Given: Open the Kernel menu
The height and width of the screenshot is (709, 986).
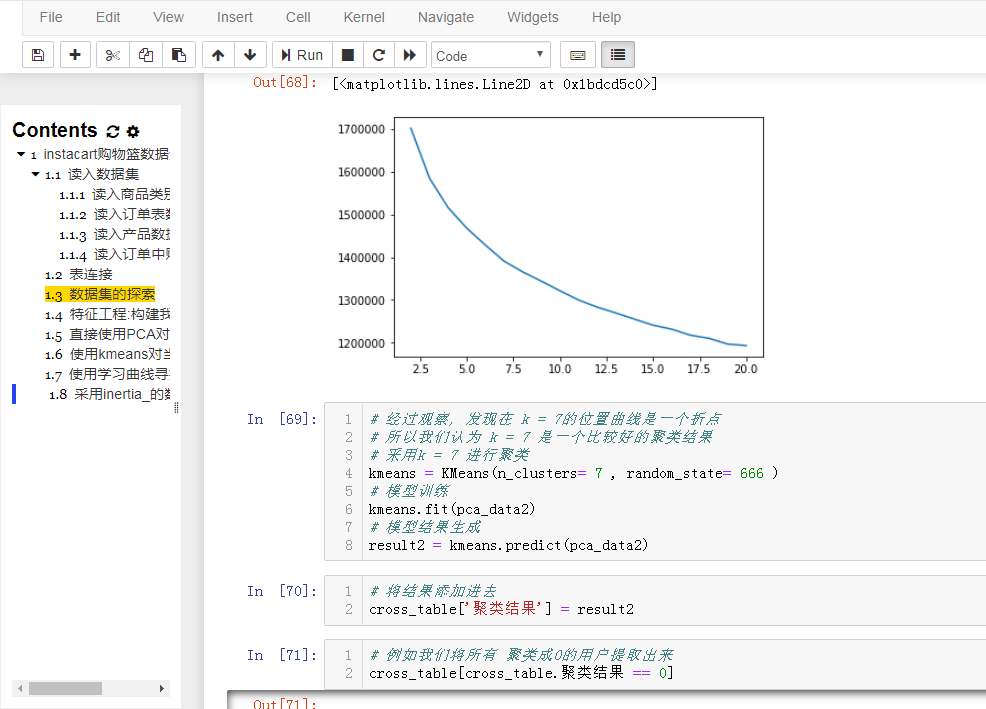Looking at the screenshot, I should tap(364, 17).
